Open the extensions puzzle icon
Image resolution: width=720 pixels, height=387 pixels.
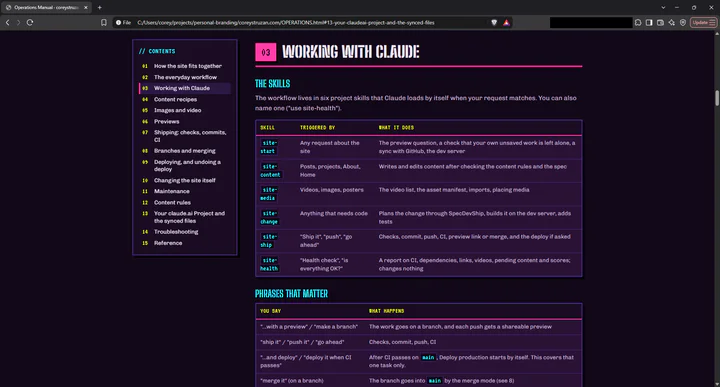638,22
